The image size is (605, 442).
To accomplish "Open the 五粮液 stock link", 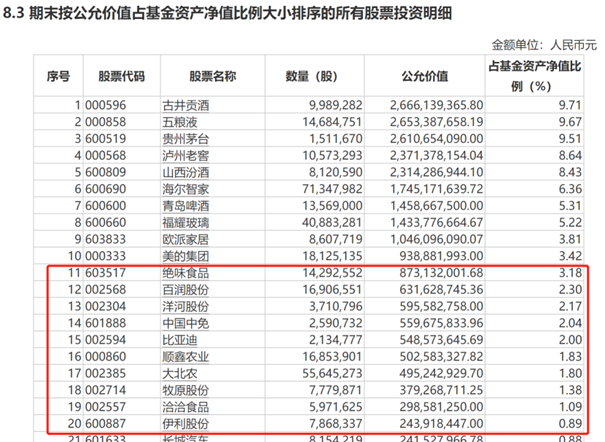I will 180,122.
